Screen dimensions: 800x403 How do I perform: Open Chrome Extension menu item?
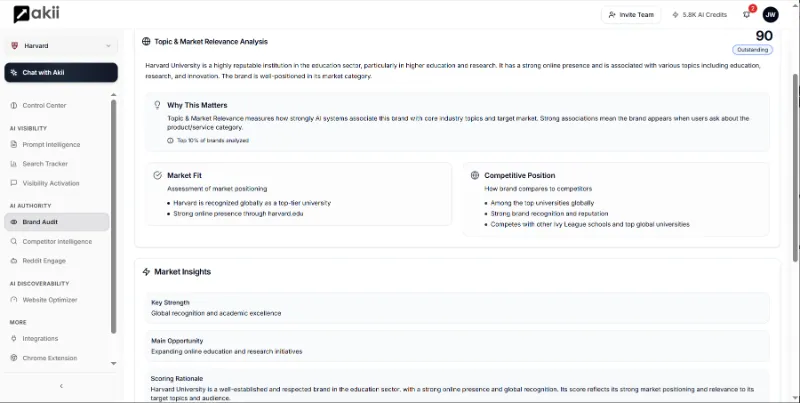[49, 357]
